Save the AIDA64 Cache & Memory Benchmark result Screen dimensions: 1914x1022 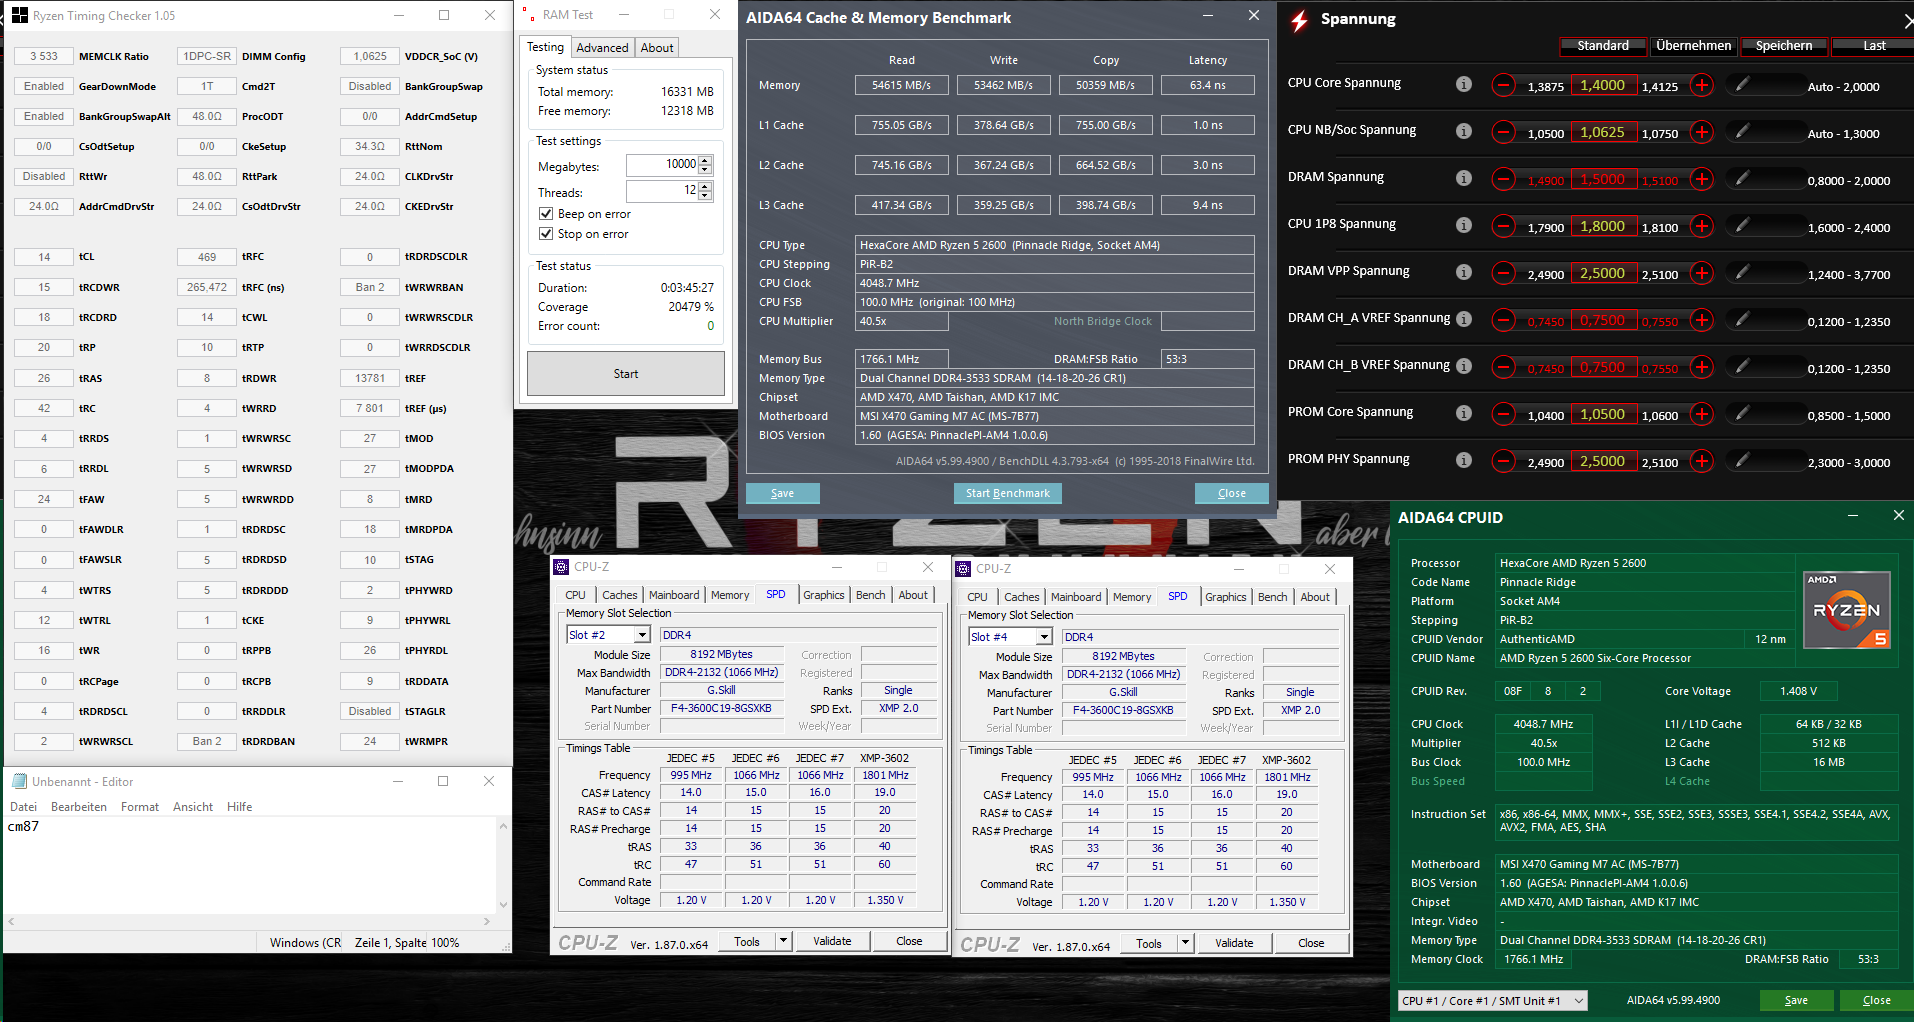tap(783, 493)
